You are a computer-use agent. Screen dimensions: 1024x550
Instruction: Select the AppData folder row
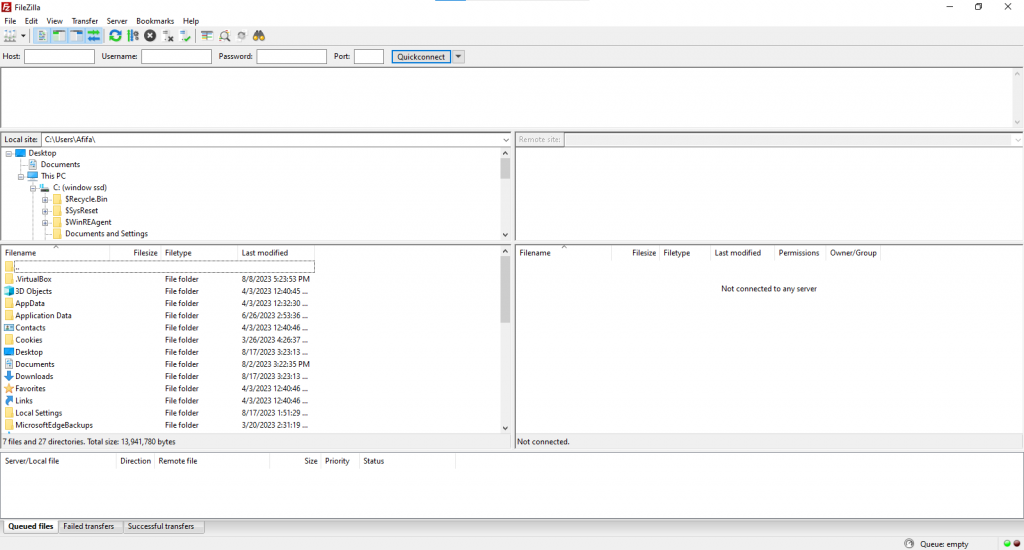point(159,304)
